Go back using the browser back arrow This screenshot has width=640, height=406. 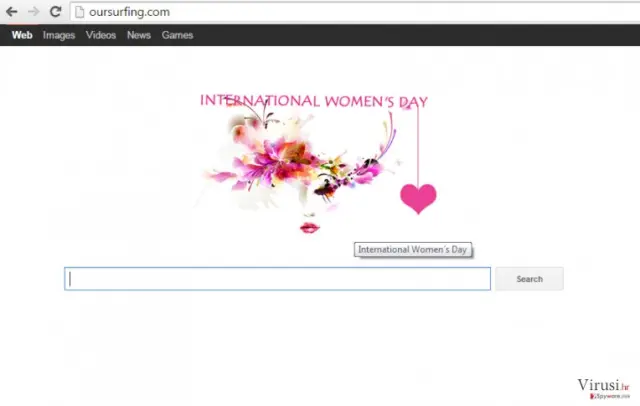point(11,12)
